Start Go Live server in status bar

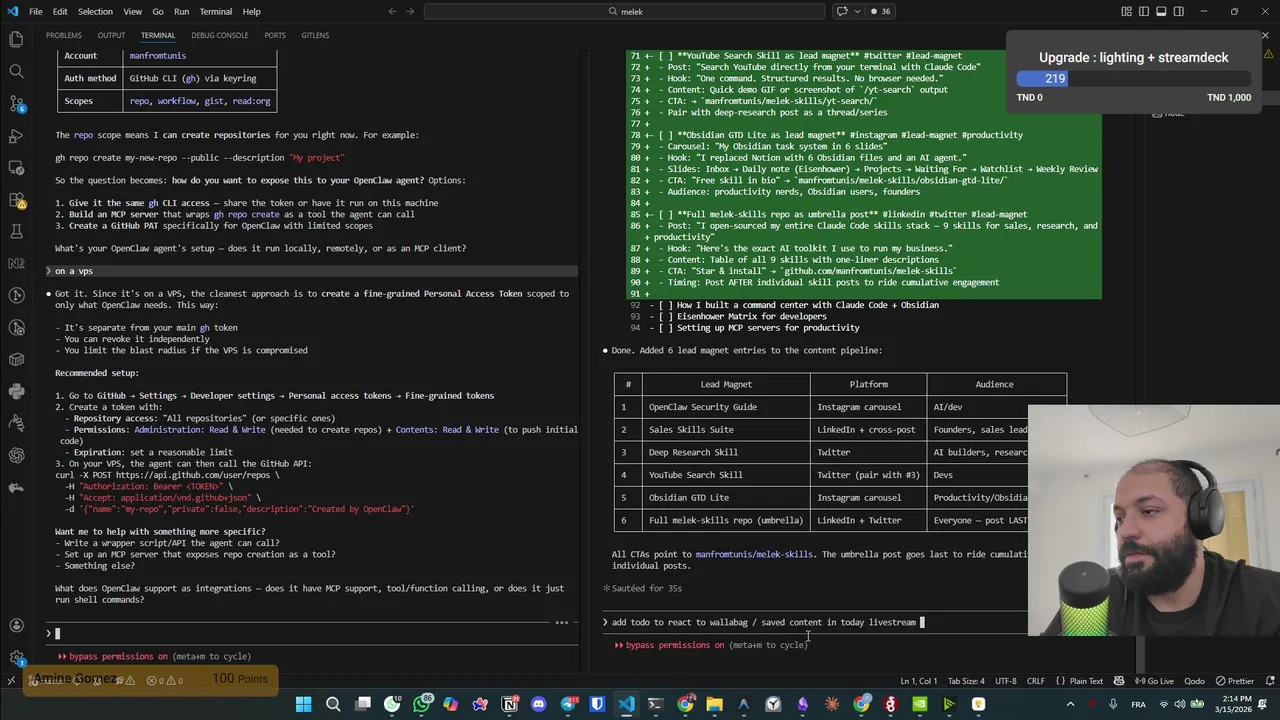click(1153, 681)
